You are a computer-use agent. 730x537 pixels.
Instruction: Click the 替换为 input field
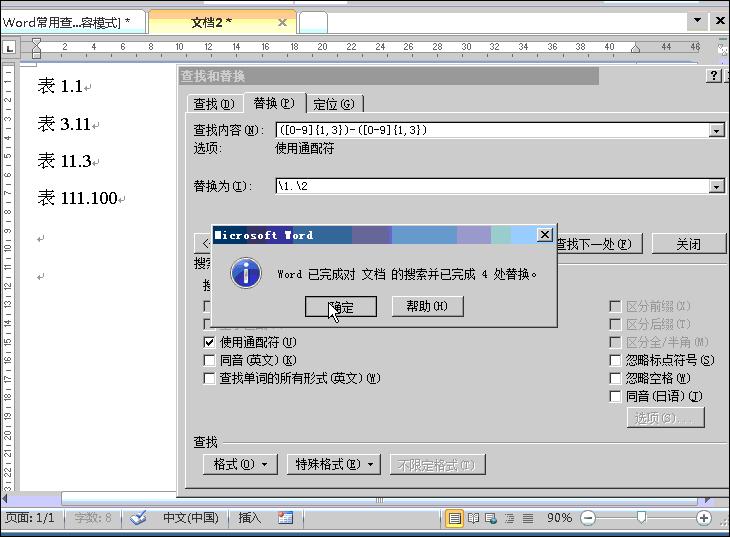point(493,186)
